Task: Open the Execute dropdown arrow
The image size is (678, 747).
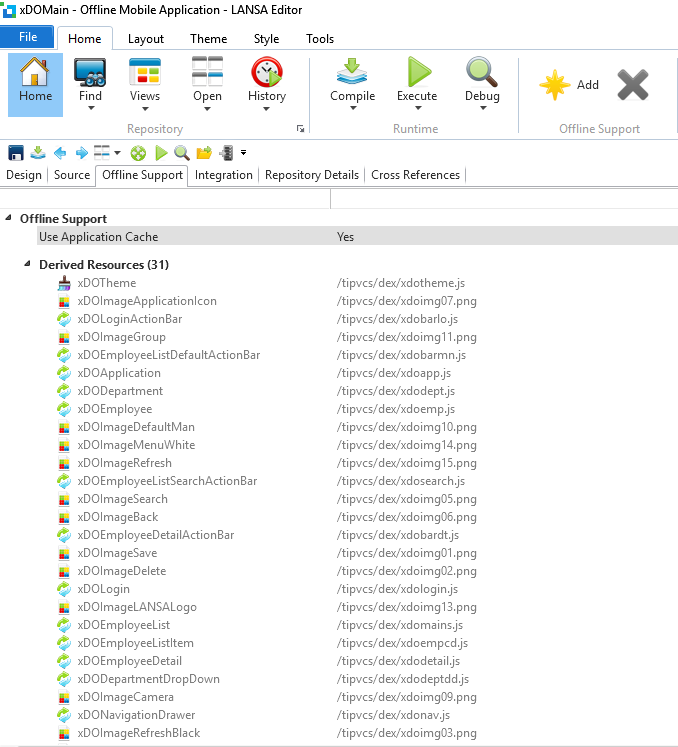Action: point(418,108)
